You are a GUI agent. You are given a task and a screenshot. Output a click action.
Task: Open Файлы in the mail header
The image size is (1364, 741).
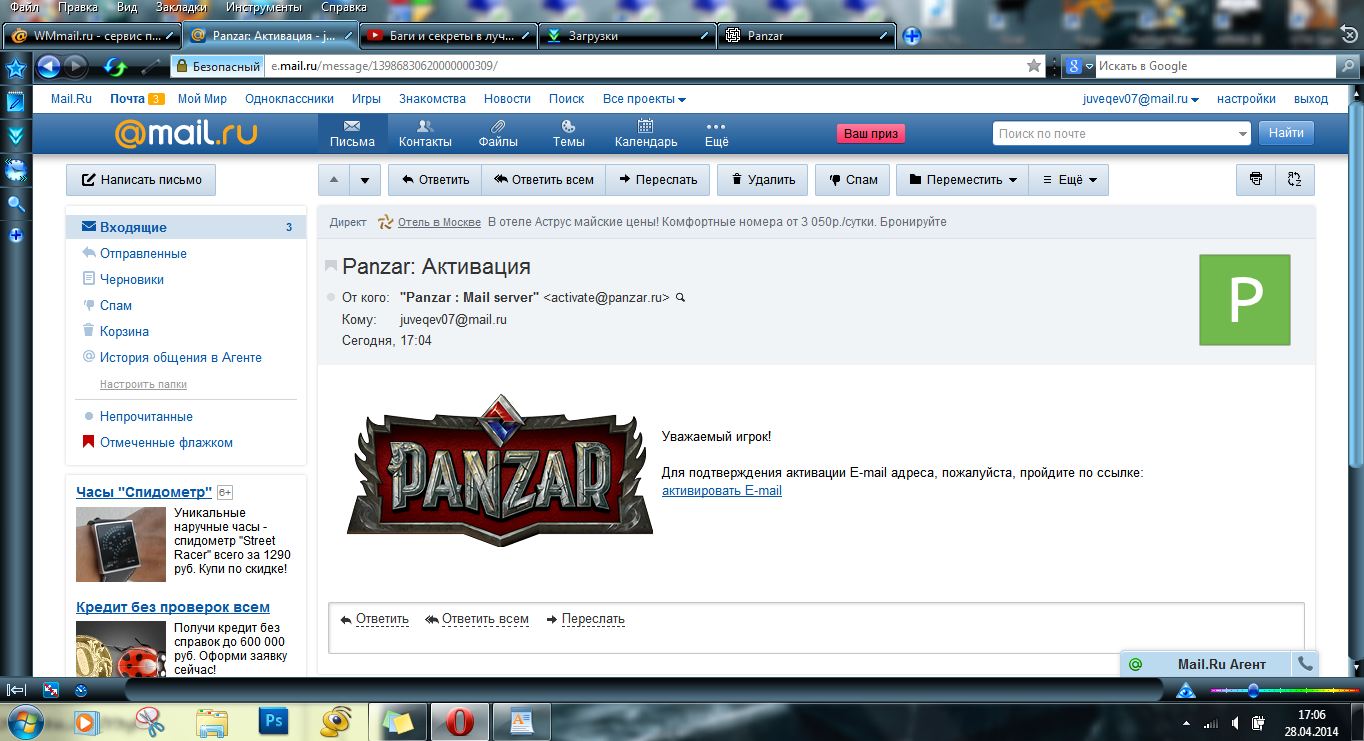[498, 133]
